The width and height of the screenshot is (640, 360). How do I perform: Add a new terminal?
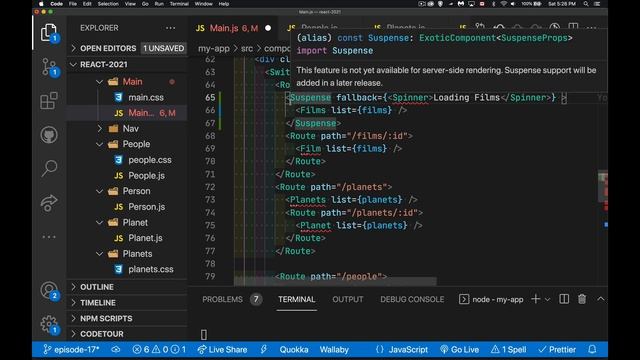(x=536, y=299)
